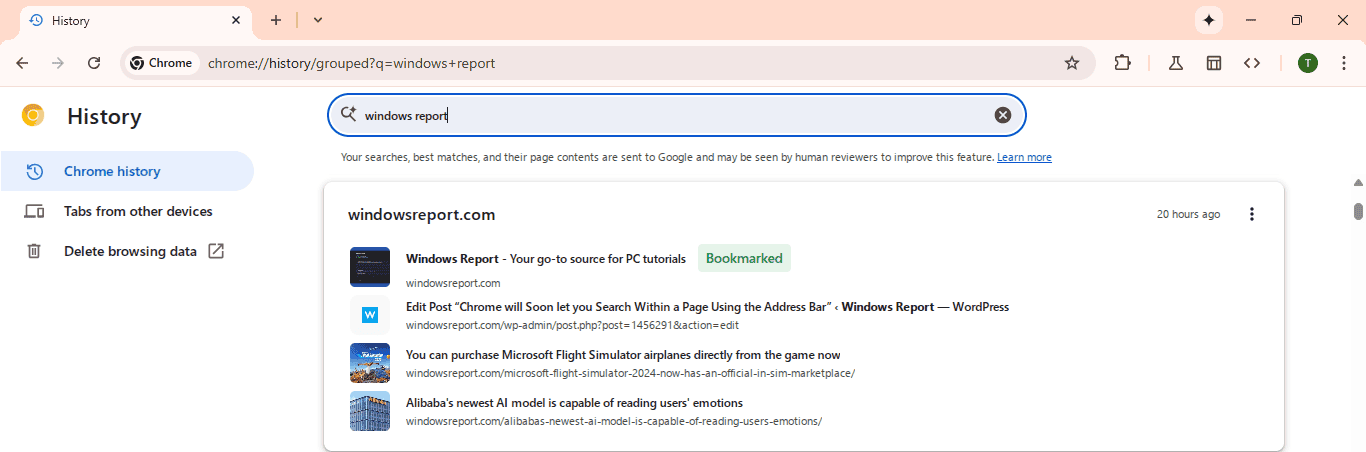Screen dimensions: 1366x452
Task: Click the vertical scrollbar thumb
Action: (x=1358, y=211)
